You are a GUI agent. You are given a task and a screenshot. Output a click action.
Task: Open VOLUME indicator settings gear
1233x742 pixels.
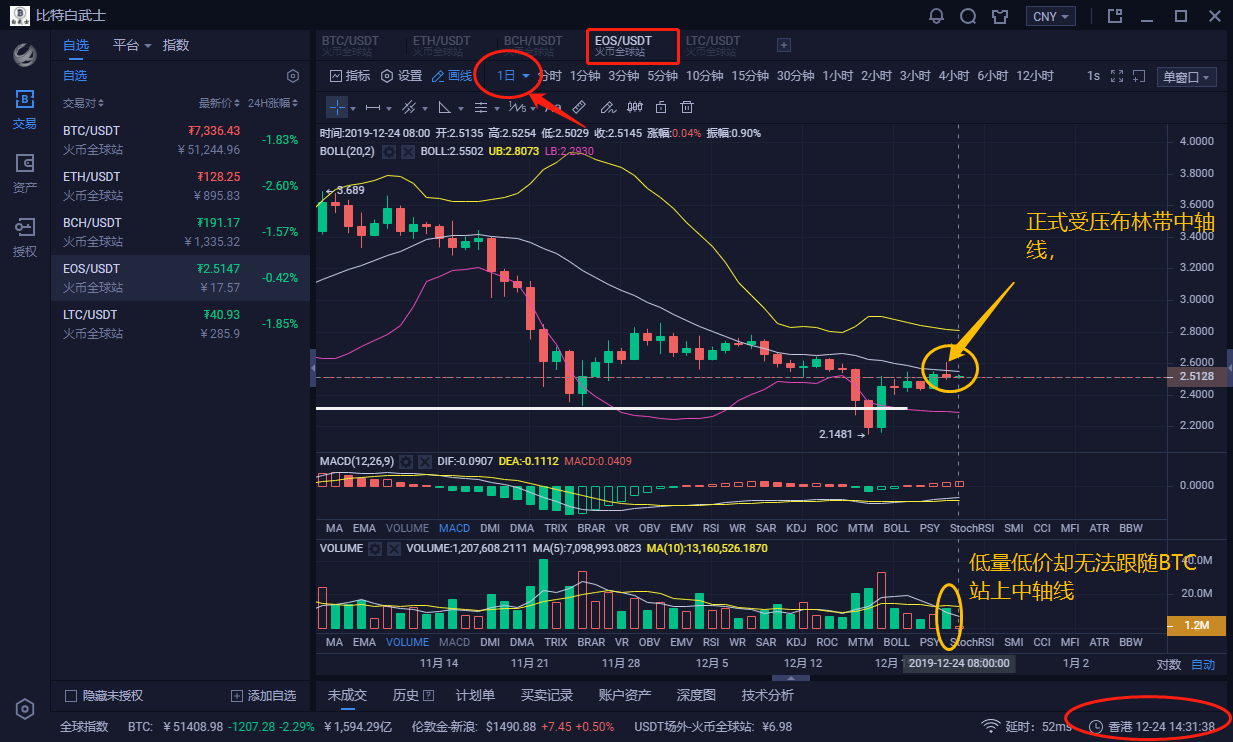[375, 549]
